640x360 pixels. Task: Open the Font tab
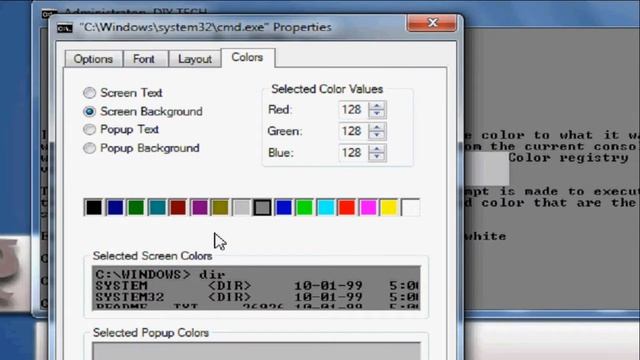pyautogui.click(x=144, y=59)
